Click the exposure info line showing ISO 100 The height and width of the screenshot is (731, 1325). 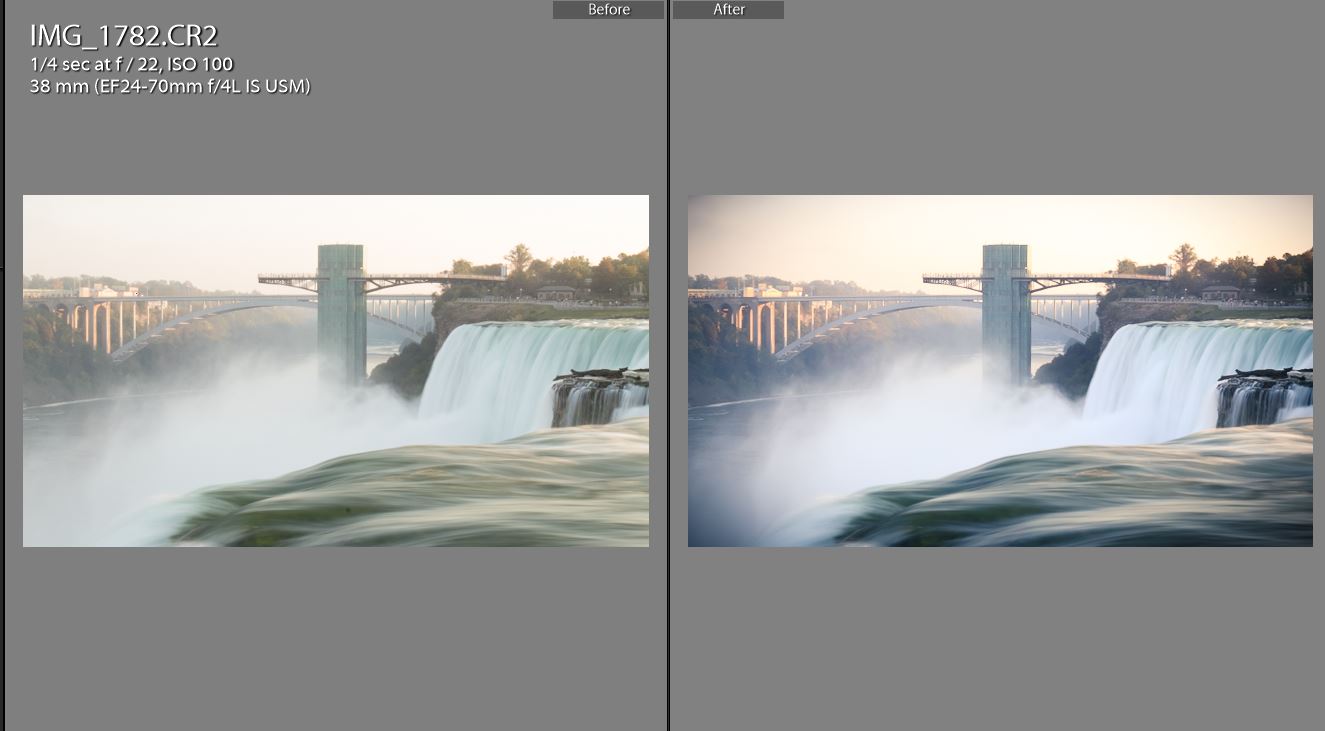[131, 65]
